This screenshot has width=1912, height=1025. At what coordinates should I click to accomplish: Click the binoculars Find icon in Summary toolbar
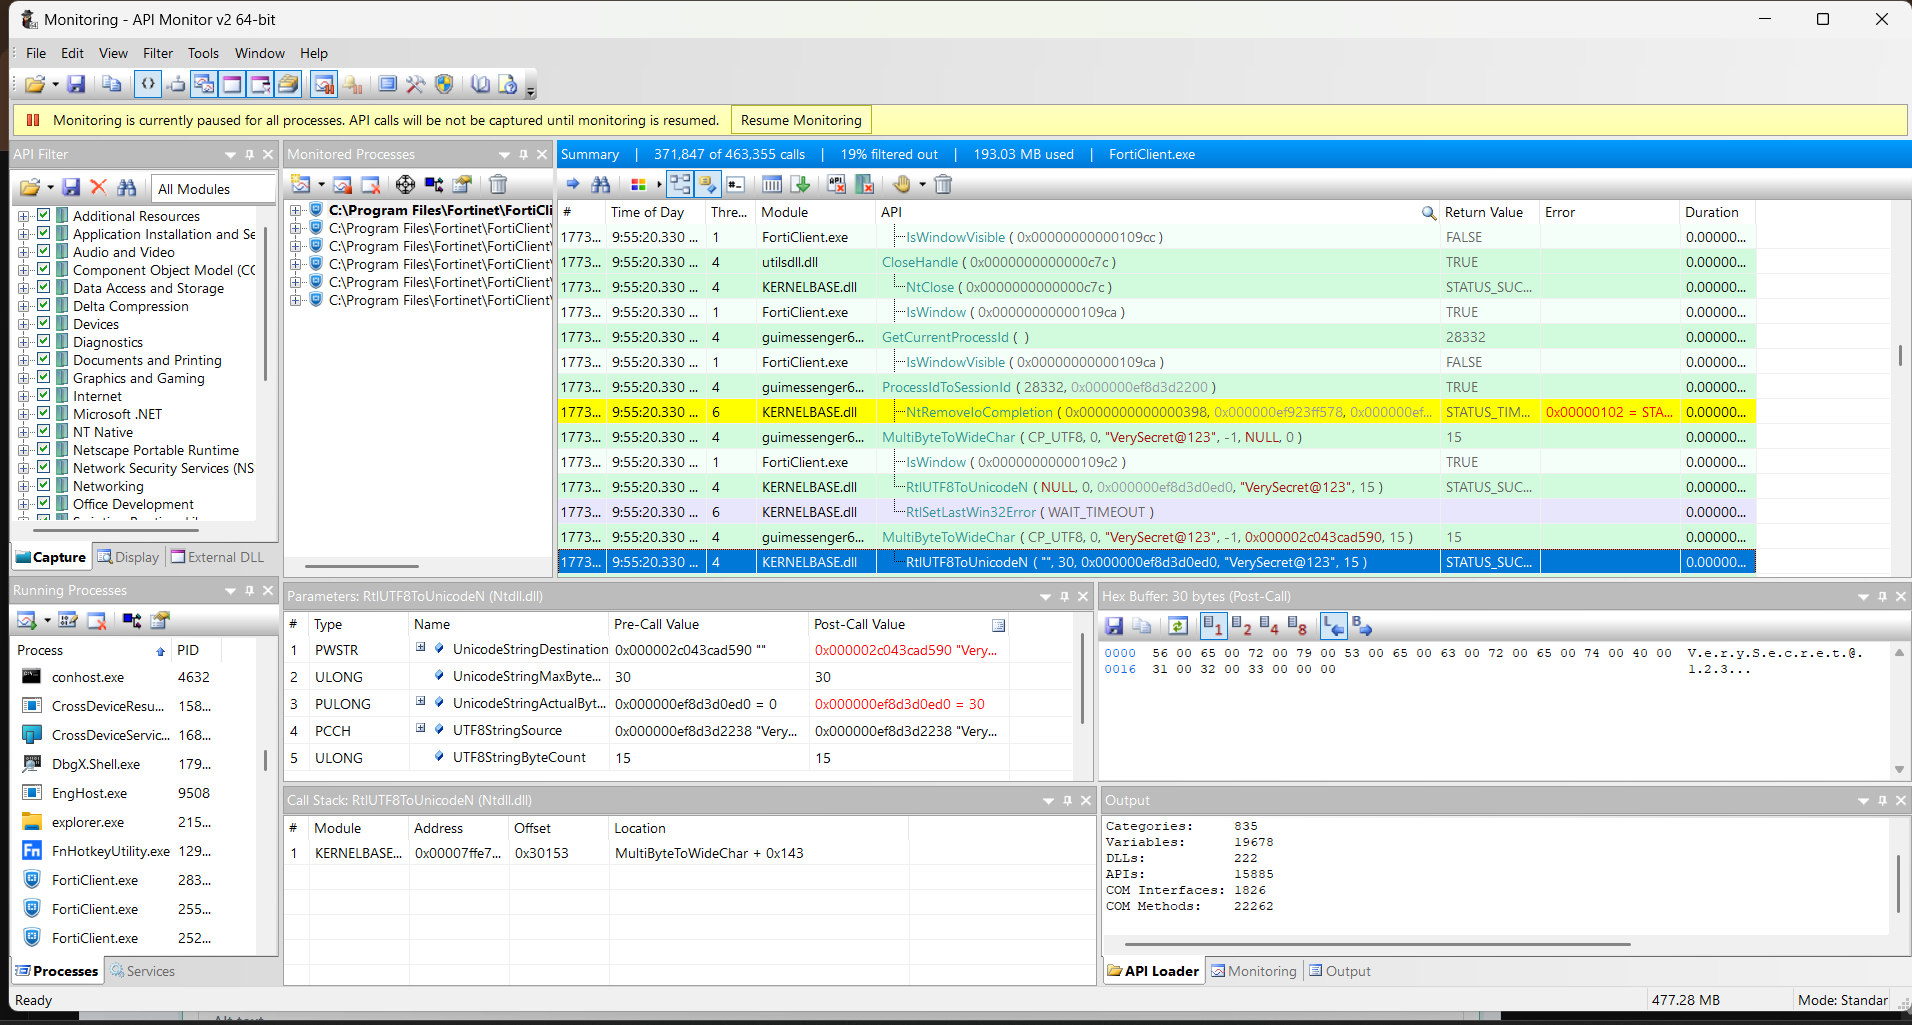pos(600,184)
